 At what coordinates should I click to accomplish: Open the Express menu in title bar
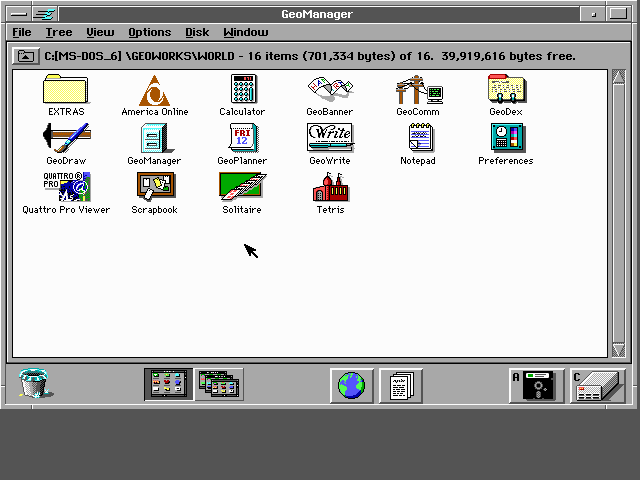(x=45, y=14)
